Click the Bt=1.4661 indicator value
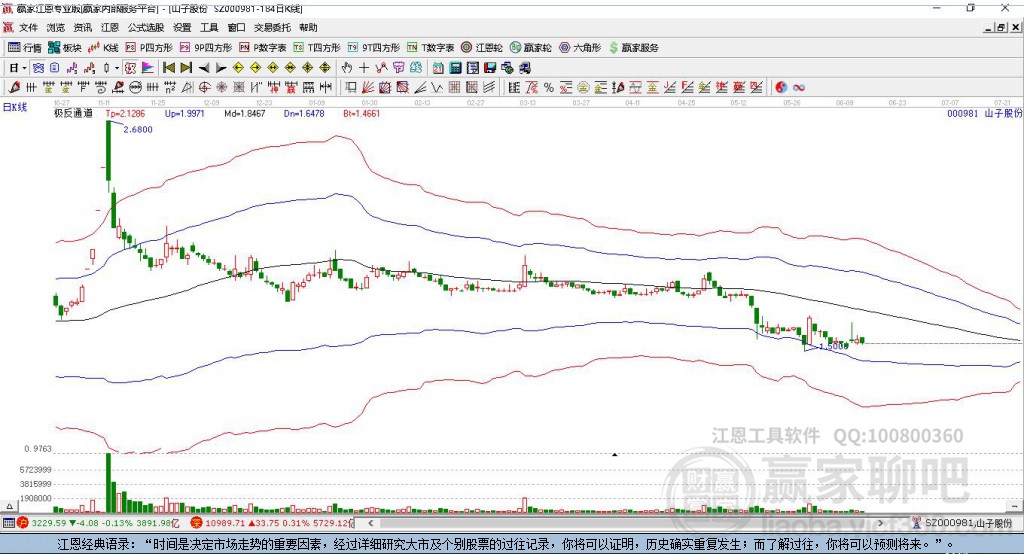This screenshot has width=1024, height=554. [x=361, y=113]
